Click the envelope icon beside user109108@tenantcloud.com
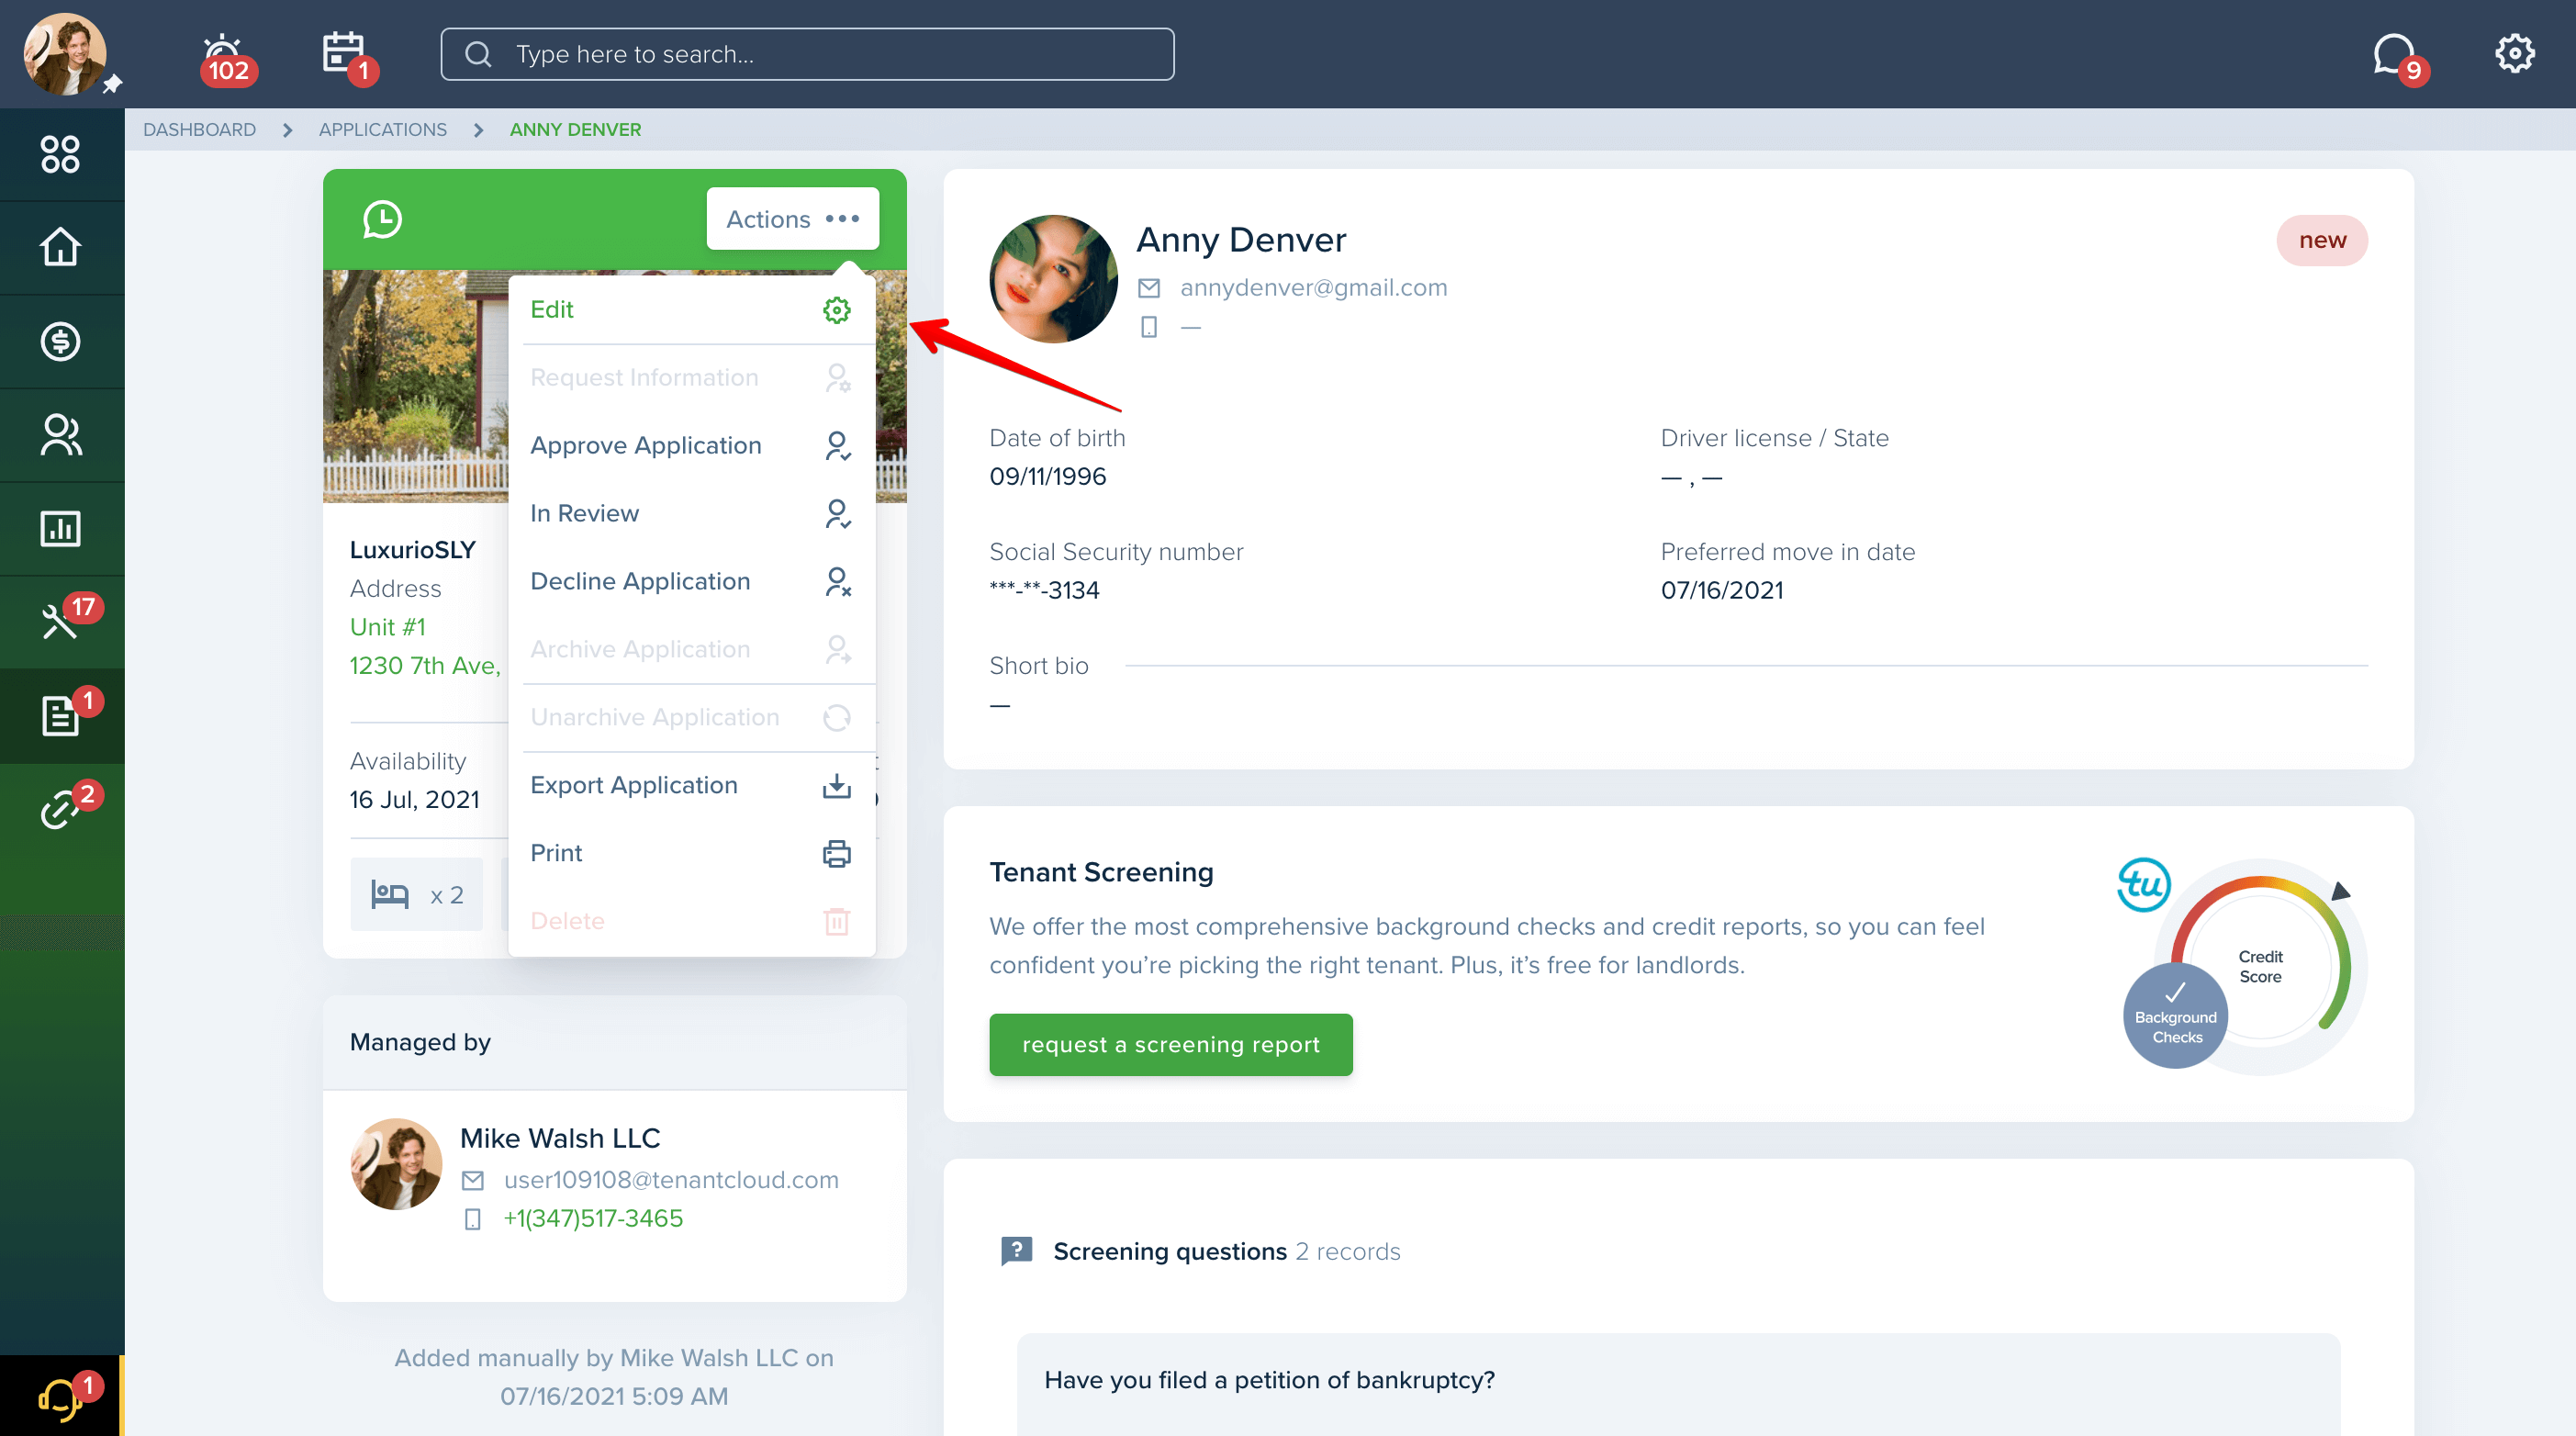This screenshot has height=1436, width=2576. pos(473,1181)
